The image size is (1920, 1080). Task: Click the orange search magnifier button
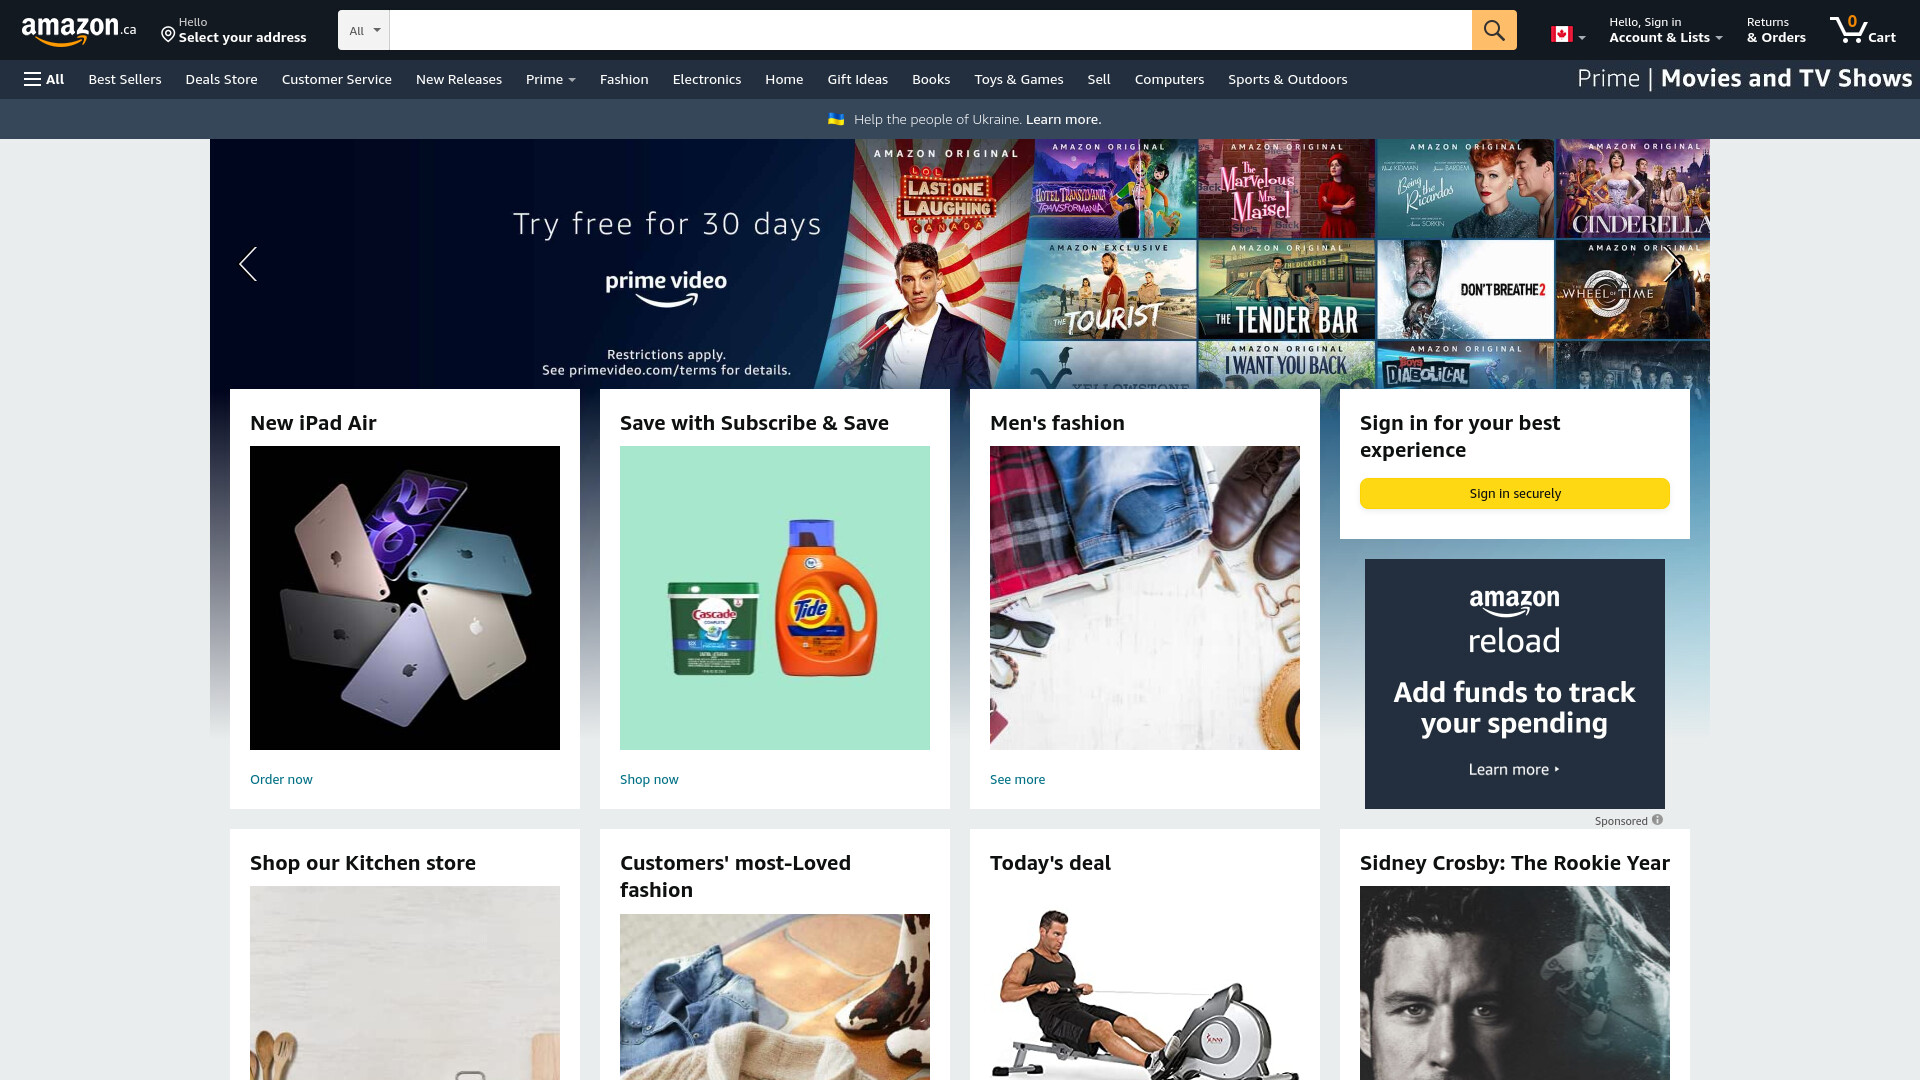click(1494, 30)
